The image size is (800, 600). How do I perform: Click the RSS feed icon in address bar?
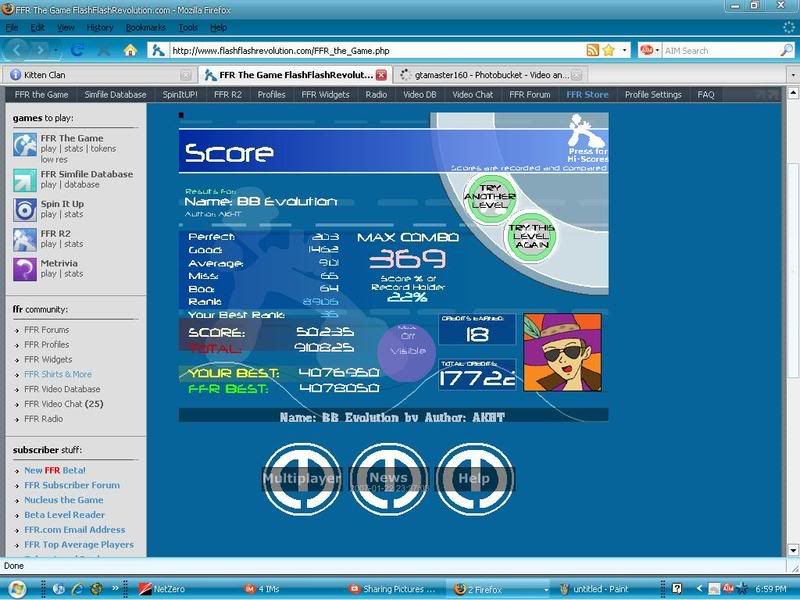(x=593, y=50)
